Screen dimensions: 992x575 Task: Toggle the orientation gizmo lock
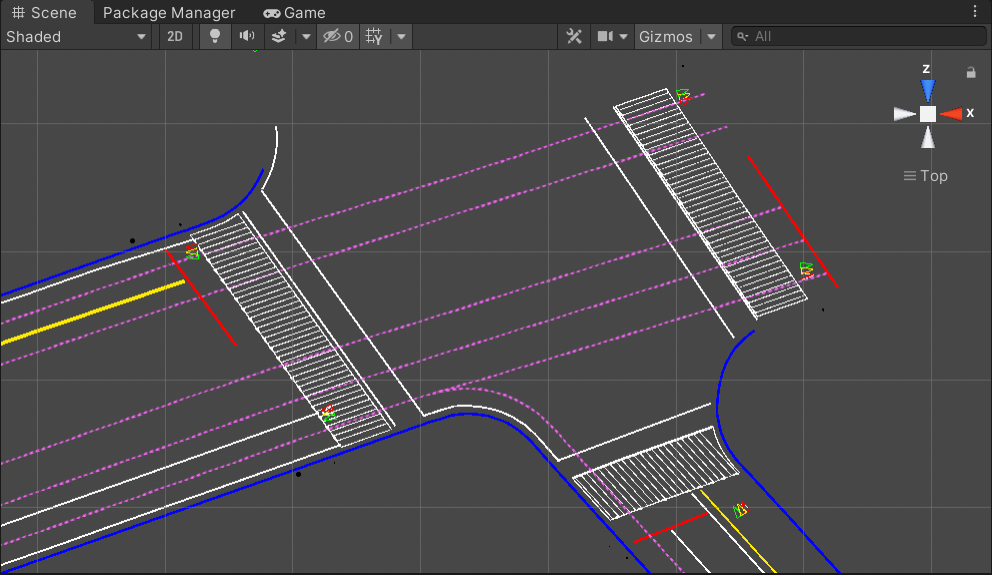(x=971, y=73)
